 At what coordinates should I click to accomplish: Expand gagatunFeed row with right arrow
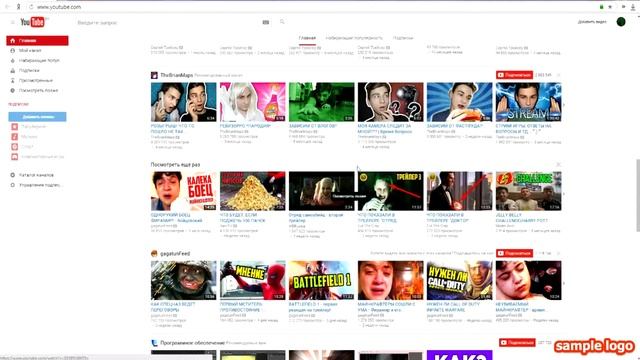click(x=564, y=283)
